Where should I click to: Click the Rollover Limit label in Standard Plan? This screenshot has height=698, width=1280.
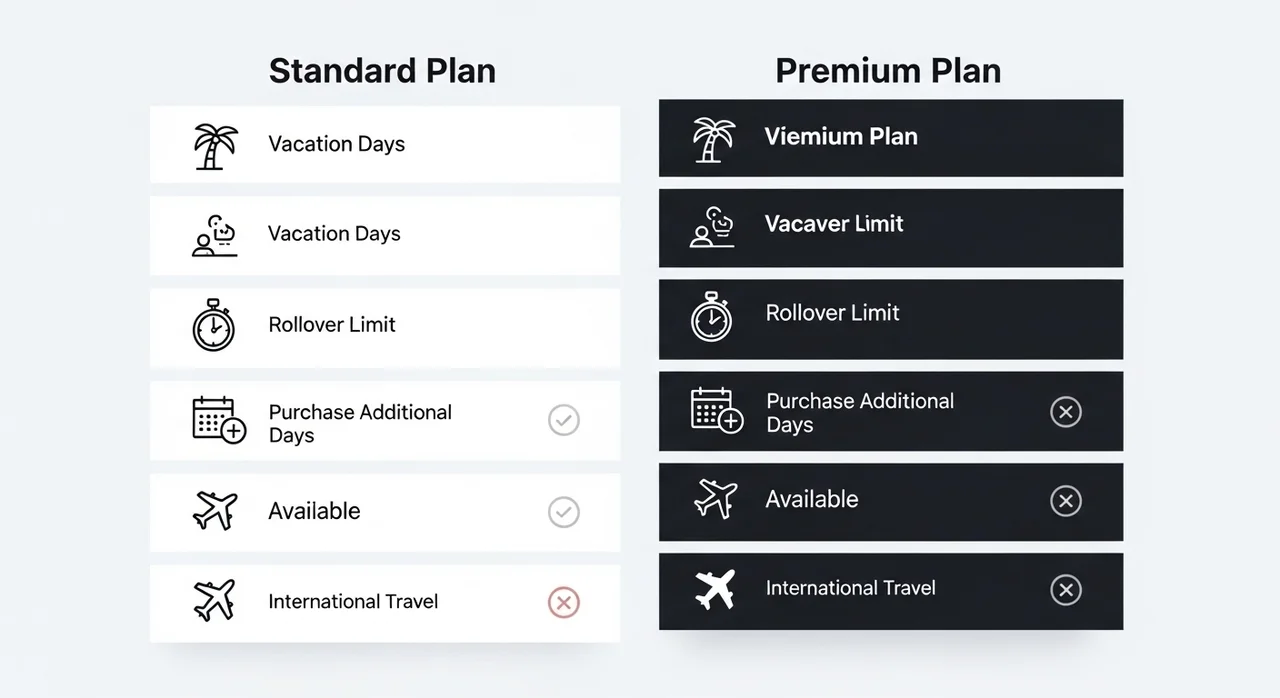332,325
